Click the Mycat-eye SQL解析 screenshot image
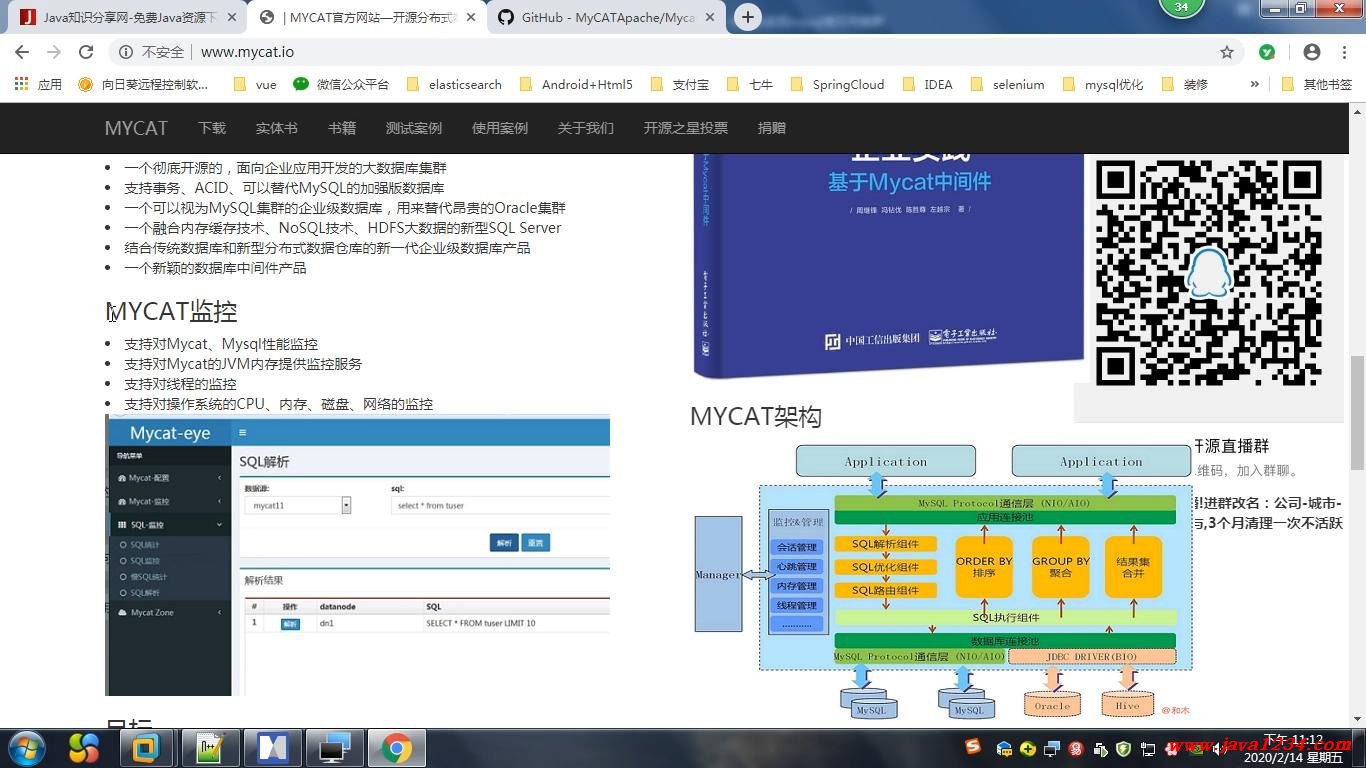This screenshot has height=768, width=1366. click(358, 556)
